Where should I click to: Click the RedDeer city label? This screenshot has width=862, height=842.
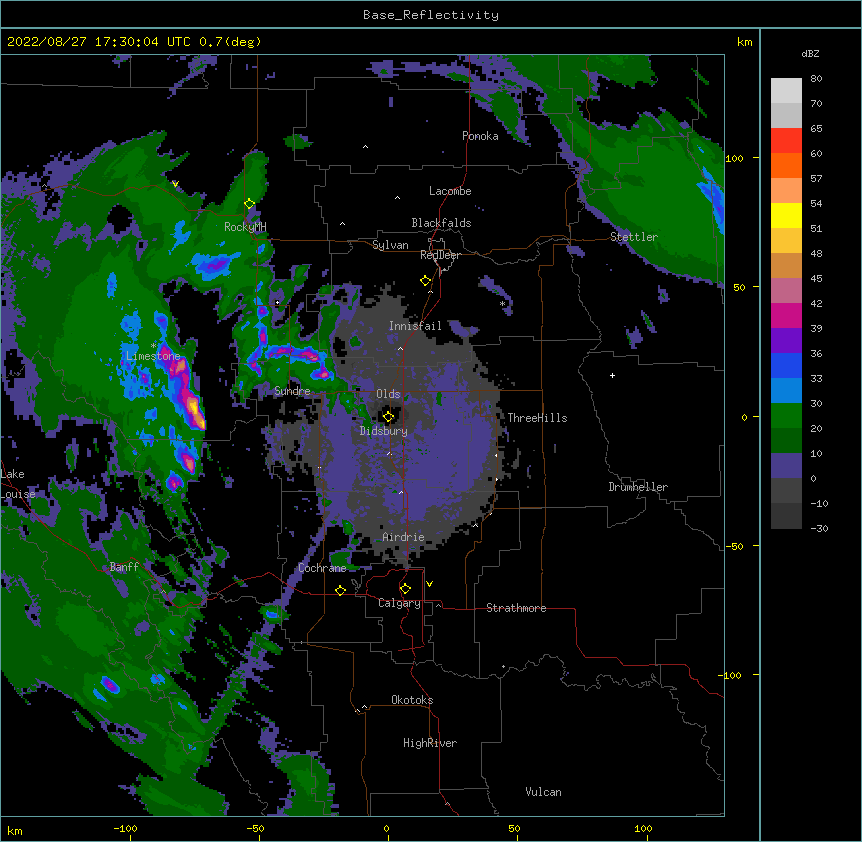[440, 255]
